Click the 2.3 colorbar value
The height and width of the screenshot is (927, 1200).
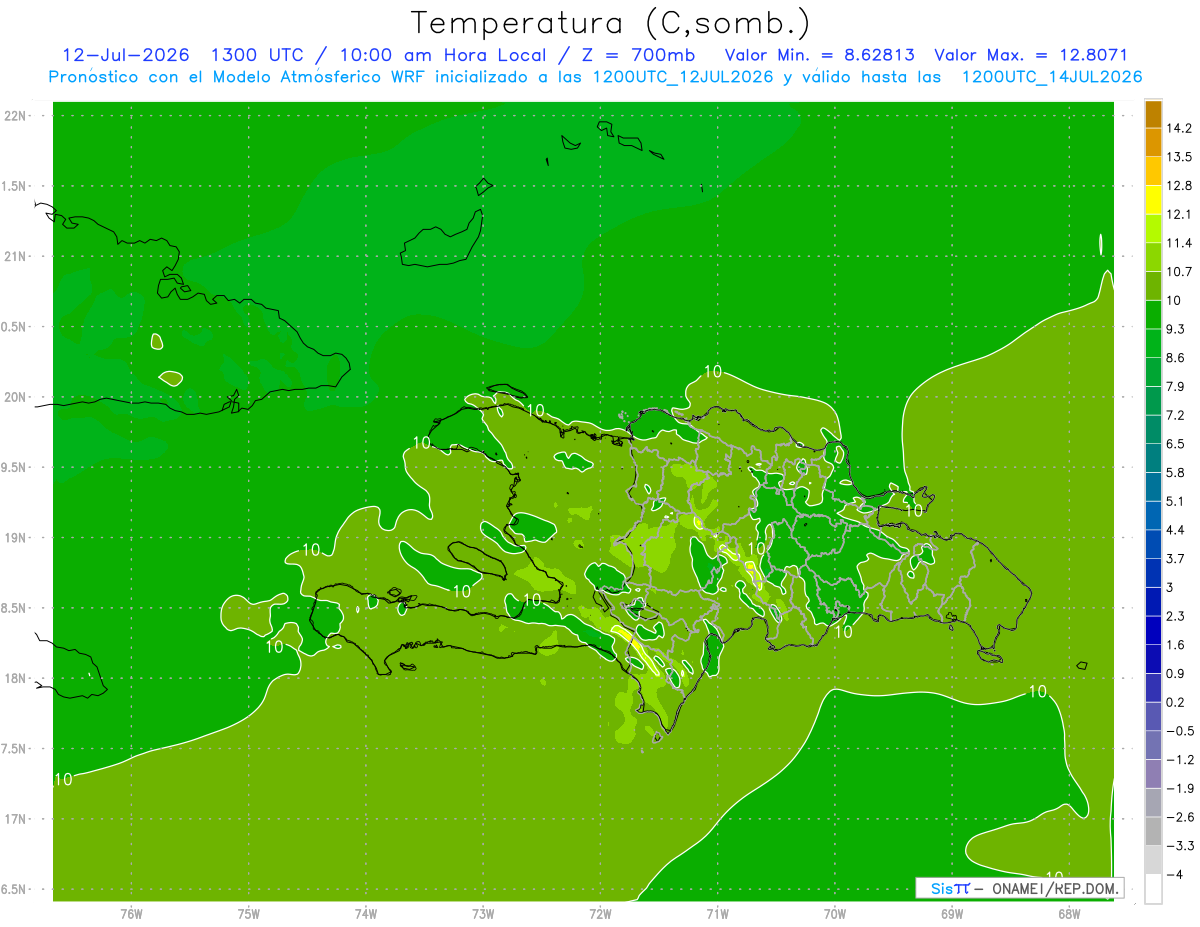tap(1176, 616)
